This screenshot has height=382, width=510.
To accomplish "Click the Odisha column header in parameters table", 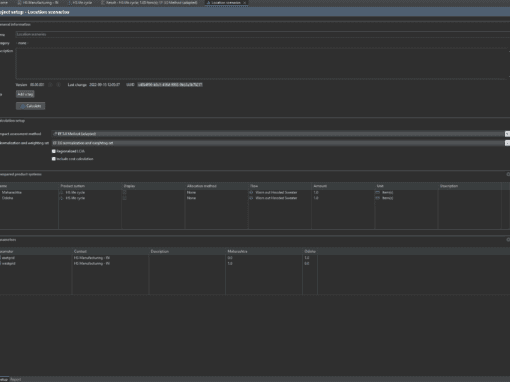I will tap(310, 251).
